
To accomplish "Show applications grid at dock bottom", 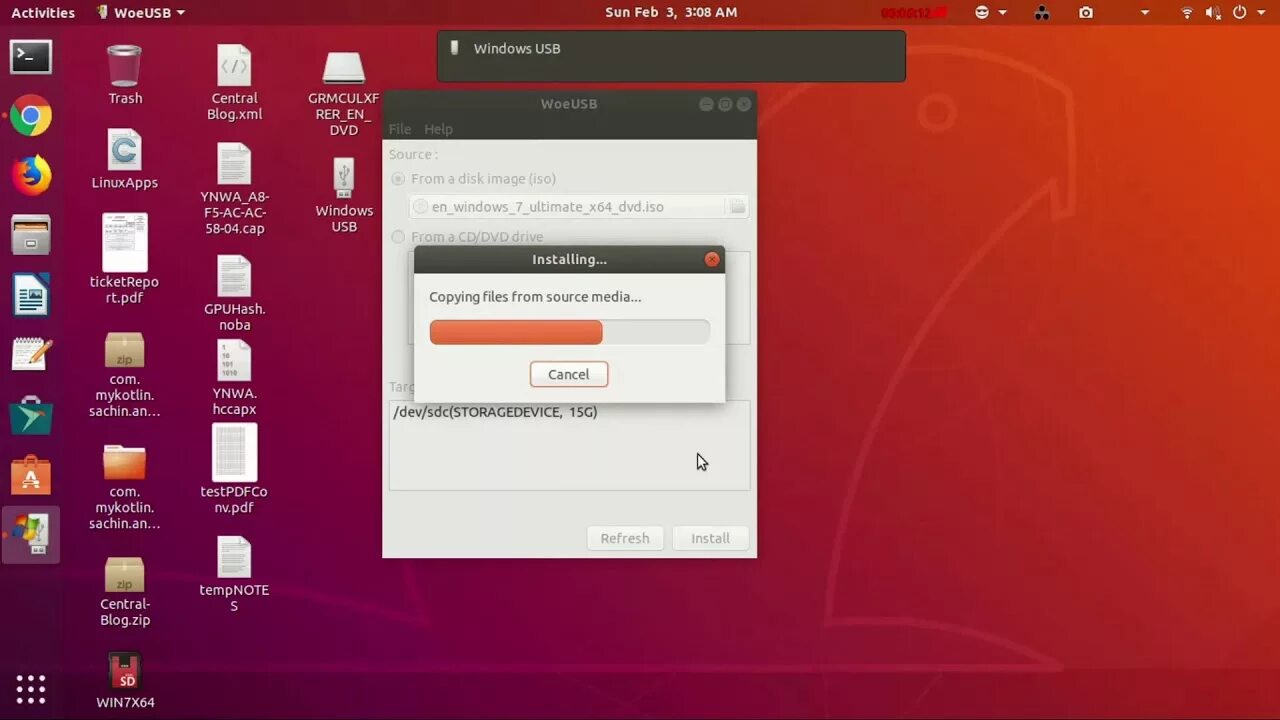I will point(31,689).
